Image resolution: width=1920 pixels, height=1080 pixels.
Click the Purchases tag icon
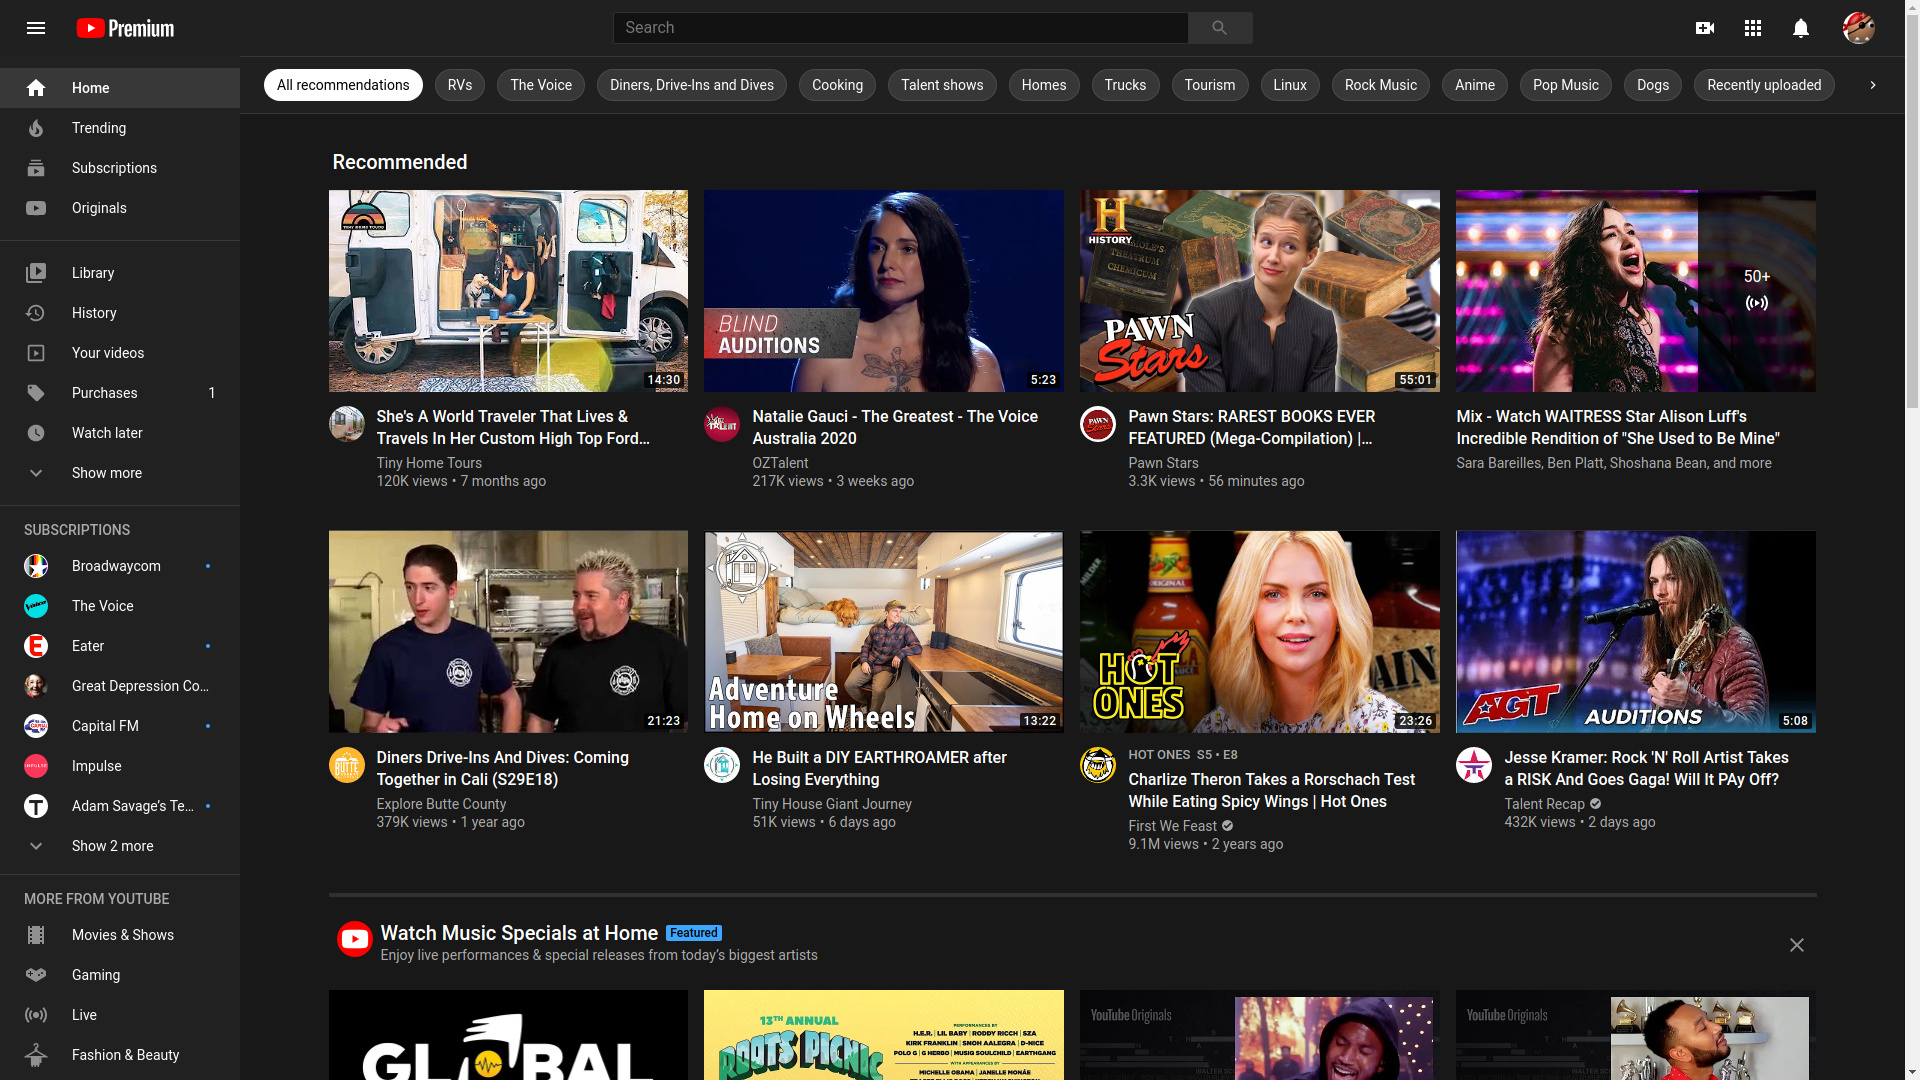coord(36,393)
